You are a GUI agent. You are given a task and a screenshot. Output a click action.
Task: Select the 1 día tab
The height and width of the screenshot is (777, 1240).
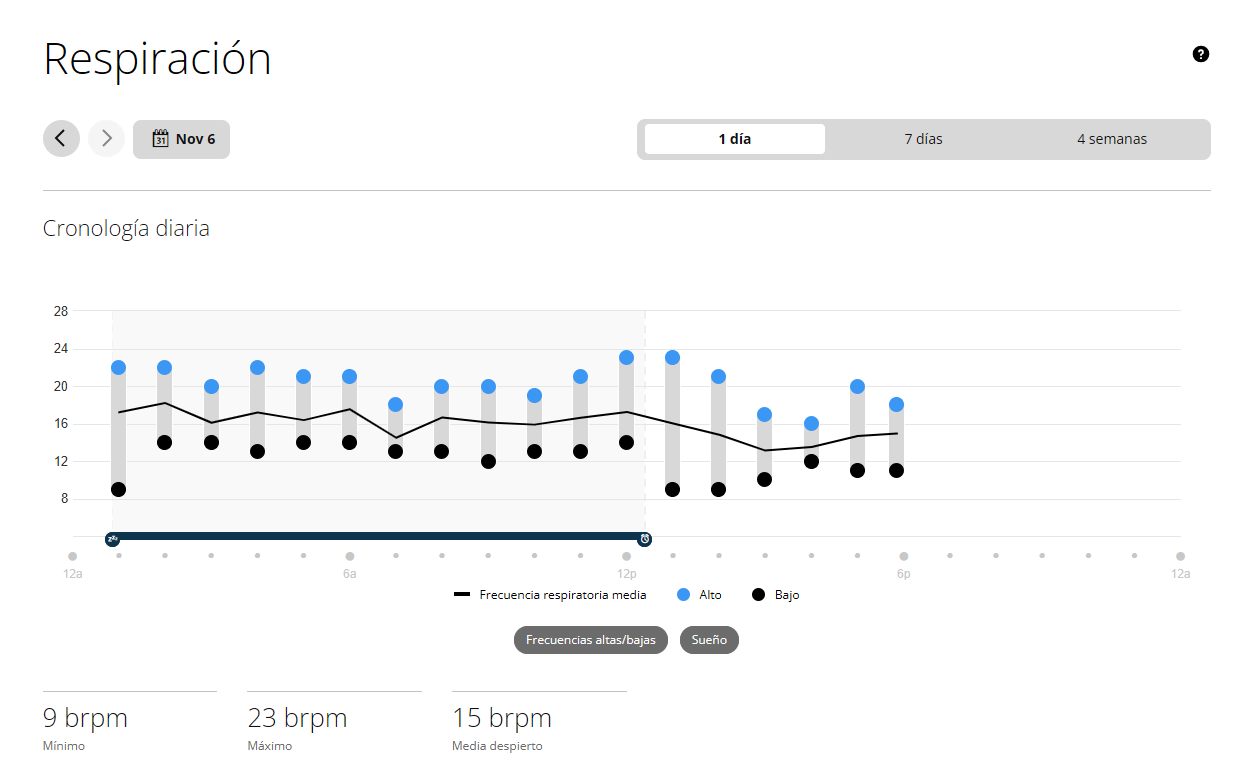coord(734,139)
